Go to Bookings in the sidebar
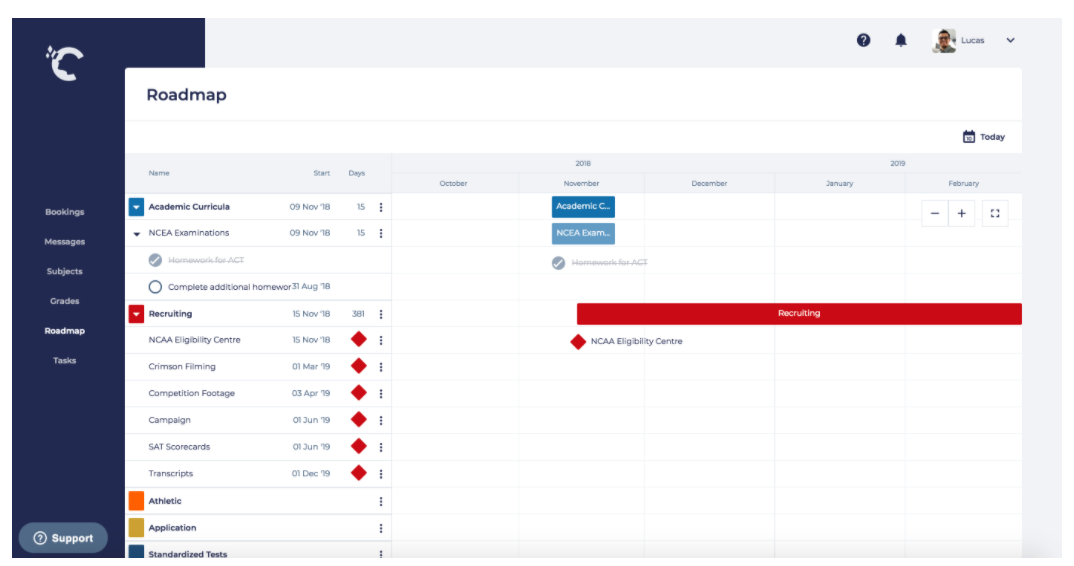The height and width of the screenshot is (566, 1074). click(64, 212)
